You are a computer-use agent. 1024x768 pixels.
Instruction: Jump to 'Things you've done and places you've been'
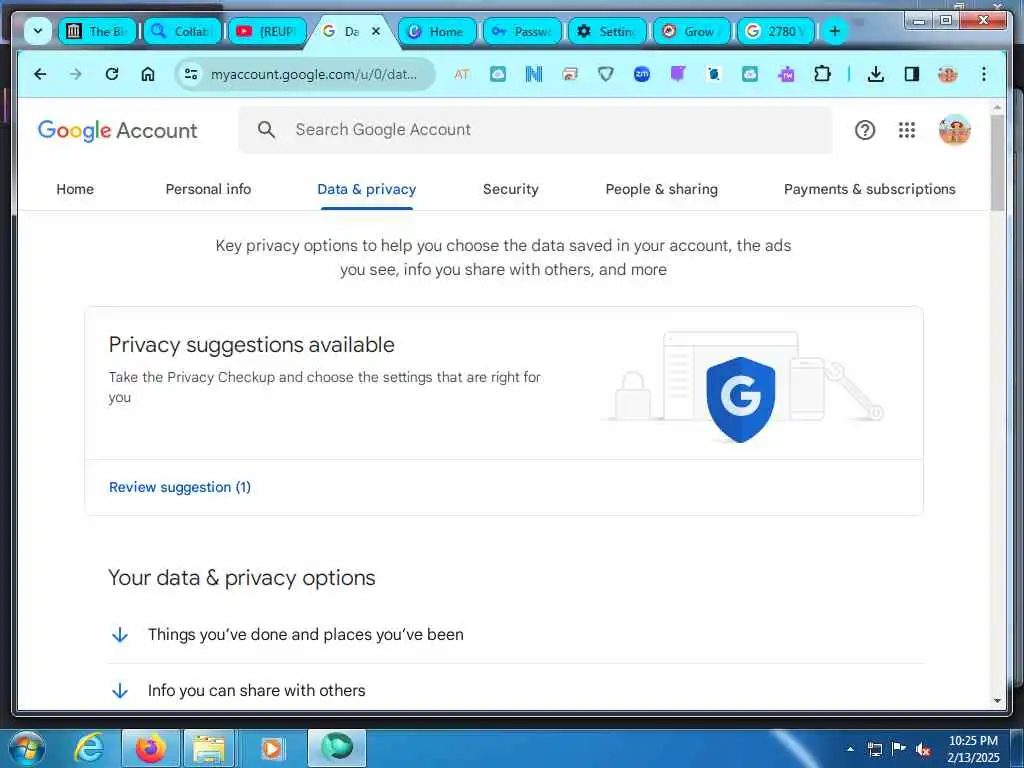point(306,635)
